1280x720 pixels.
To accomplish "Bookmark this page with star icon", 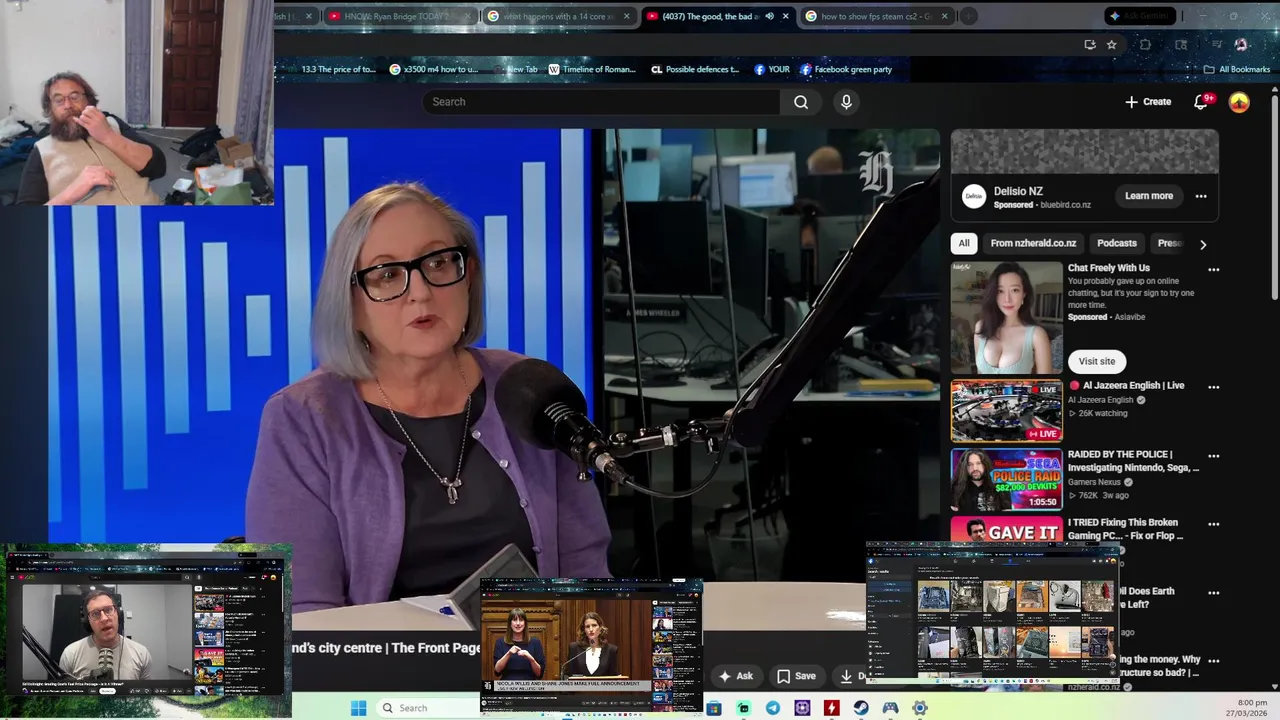I will coord(1111,44).
